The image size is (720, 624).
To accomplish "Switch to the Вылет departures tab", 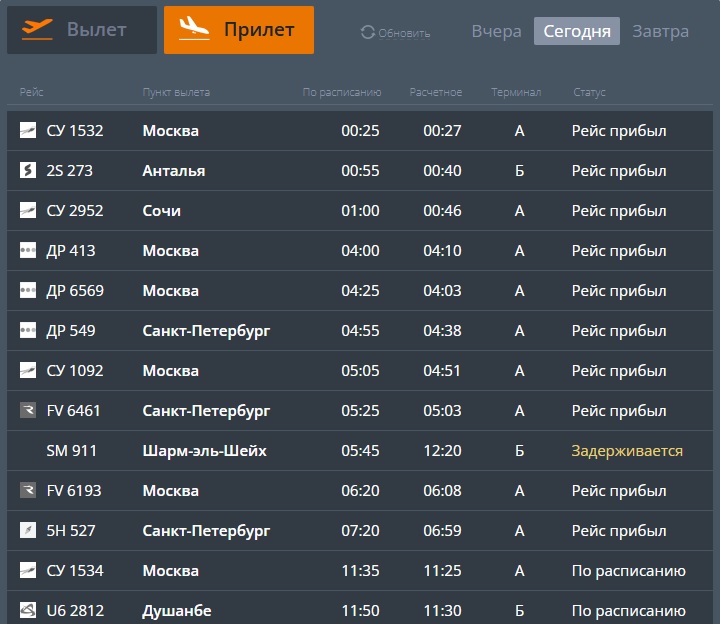I will [82, 30].
